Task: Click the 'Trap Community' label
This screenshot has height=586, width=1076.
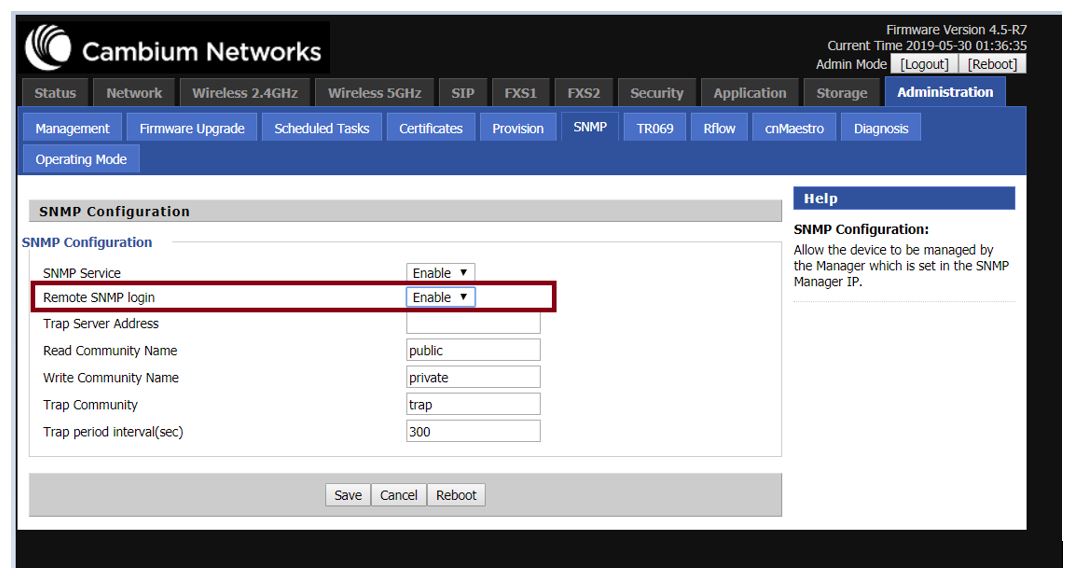Action: click(90, 405)
